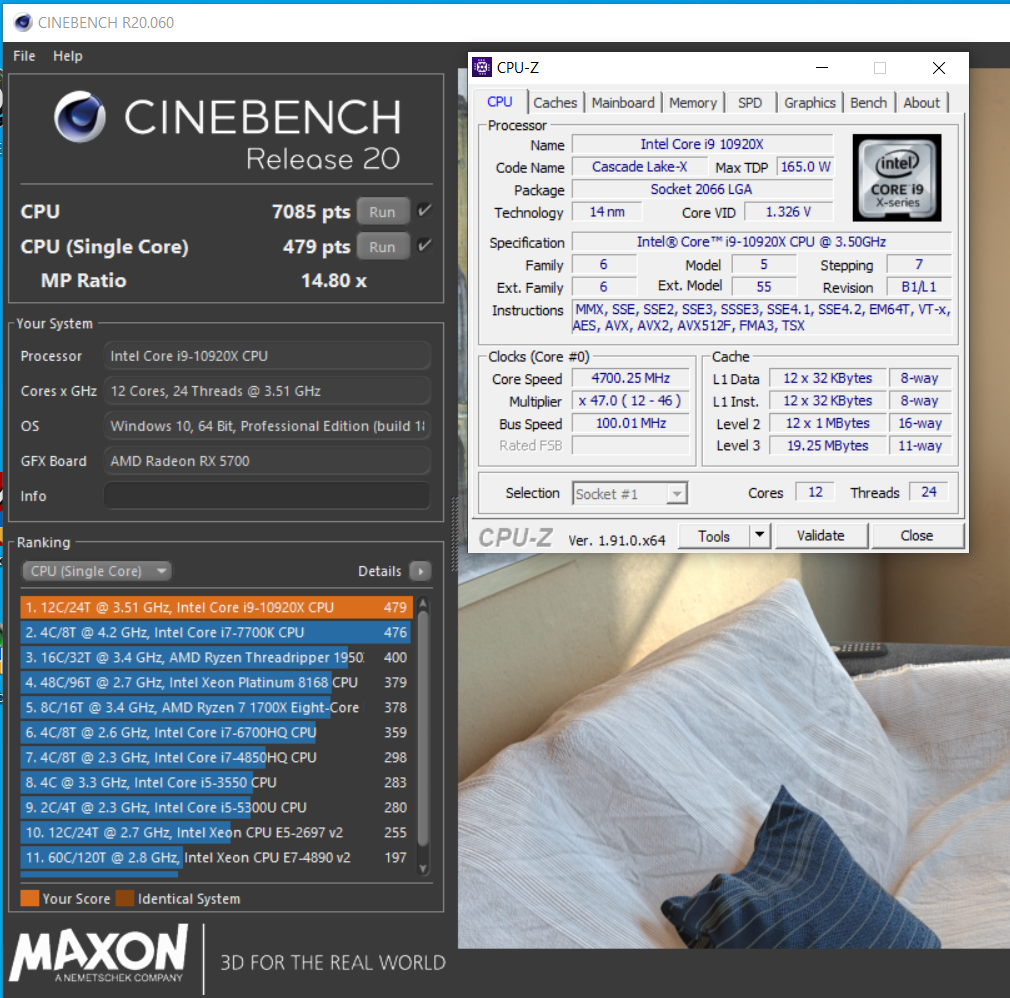This screenshot has height=998, width=1010.
Task: Switch to the Mainboard tab in CPU-Z
Action: [622, 102]
